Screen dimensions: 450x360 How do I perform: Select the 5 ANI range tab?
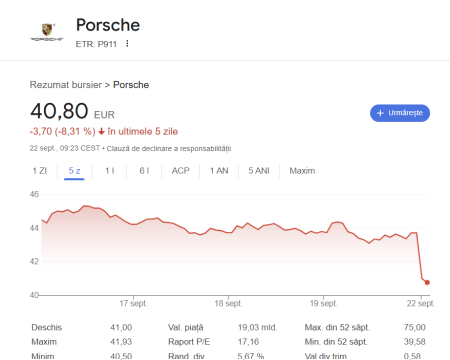(x=259, y=171)
